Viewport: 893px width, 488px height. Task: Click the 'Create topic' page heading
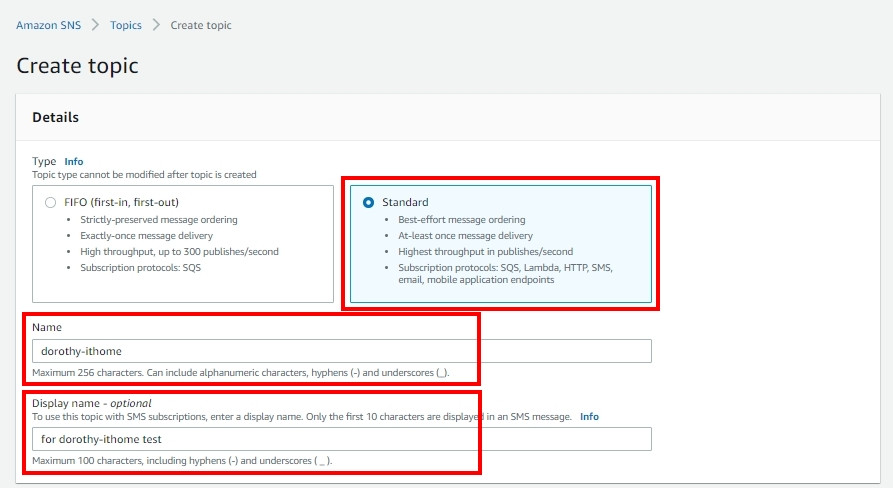click(77, 66)
